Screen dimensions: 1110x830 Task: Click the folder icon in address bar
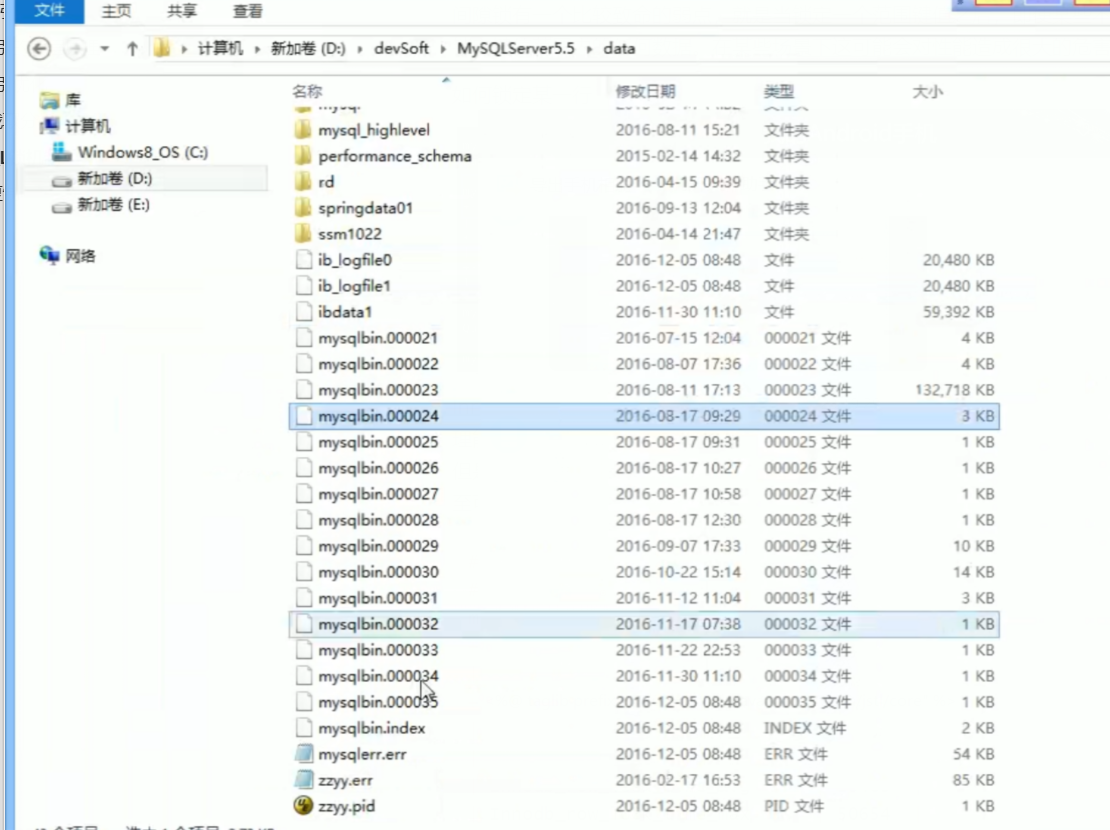[x=162, y=48]
